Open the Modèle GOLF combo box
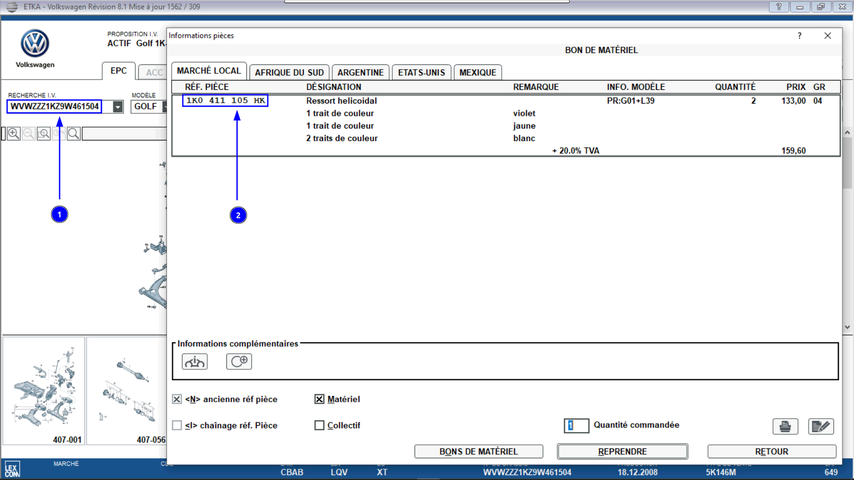 [x=149, y=106]
